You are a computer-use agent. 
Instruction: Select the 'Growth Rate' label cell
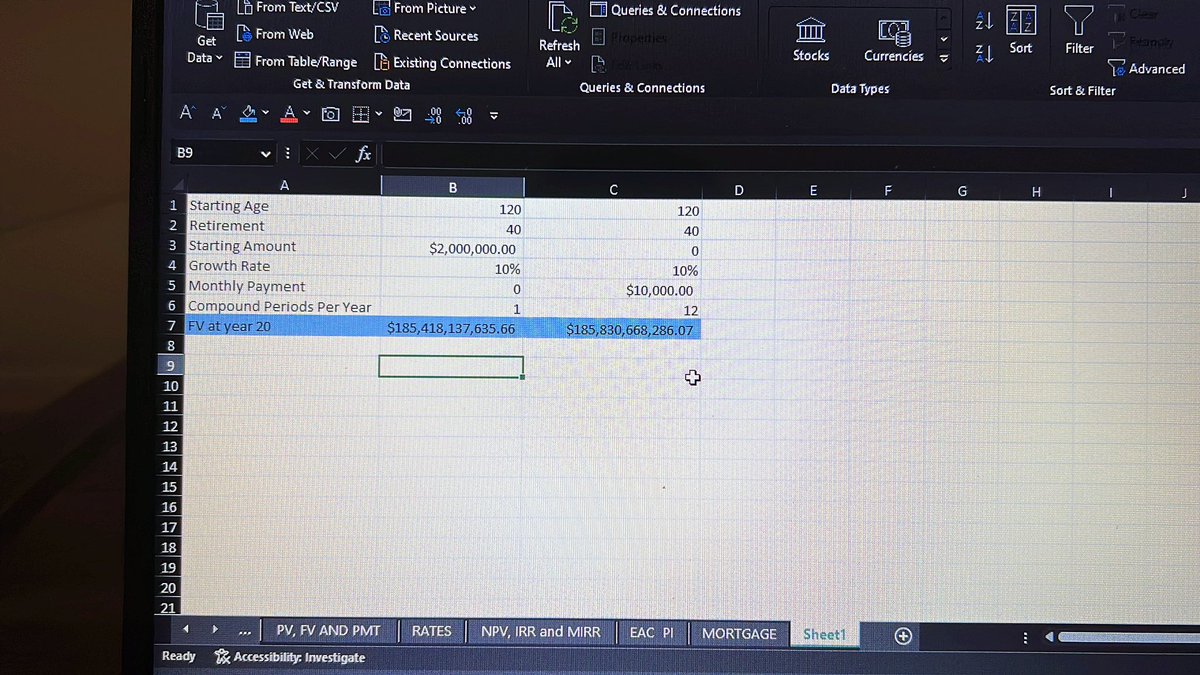[x=282, y=266]
